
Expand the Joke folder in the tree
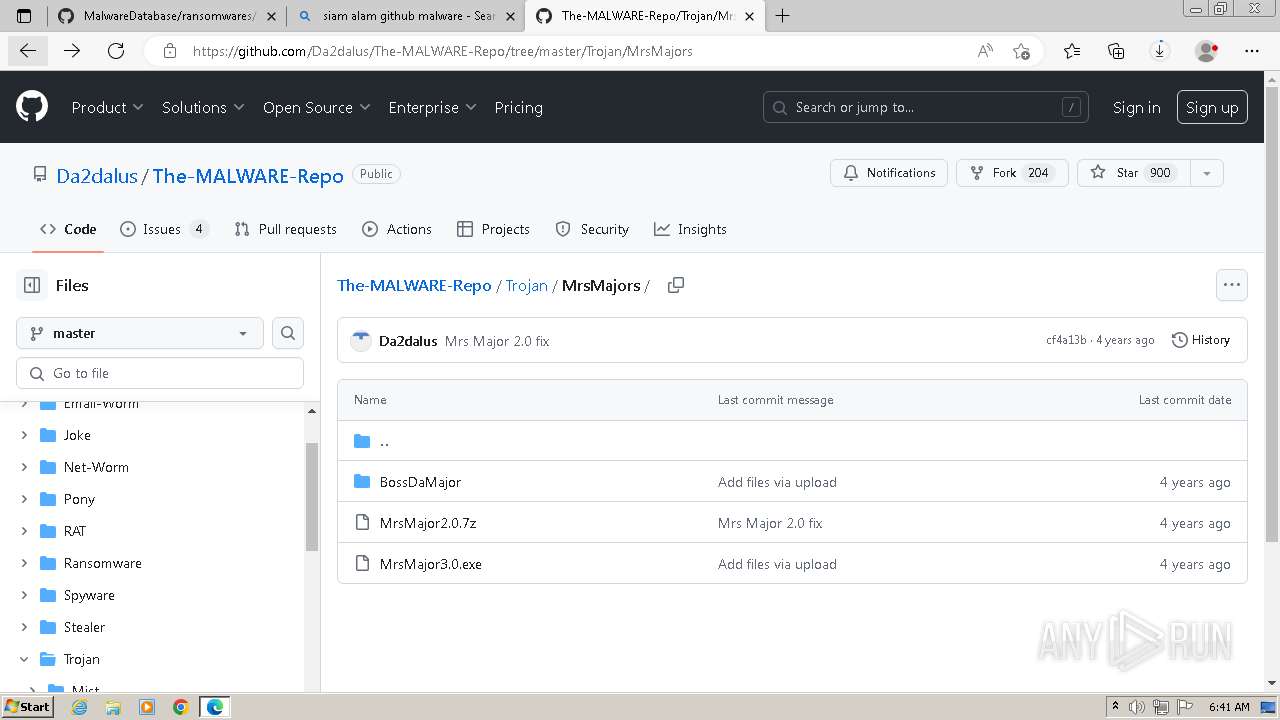coord(24,435)
